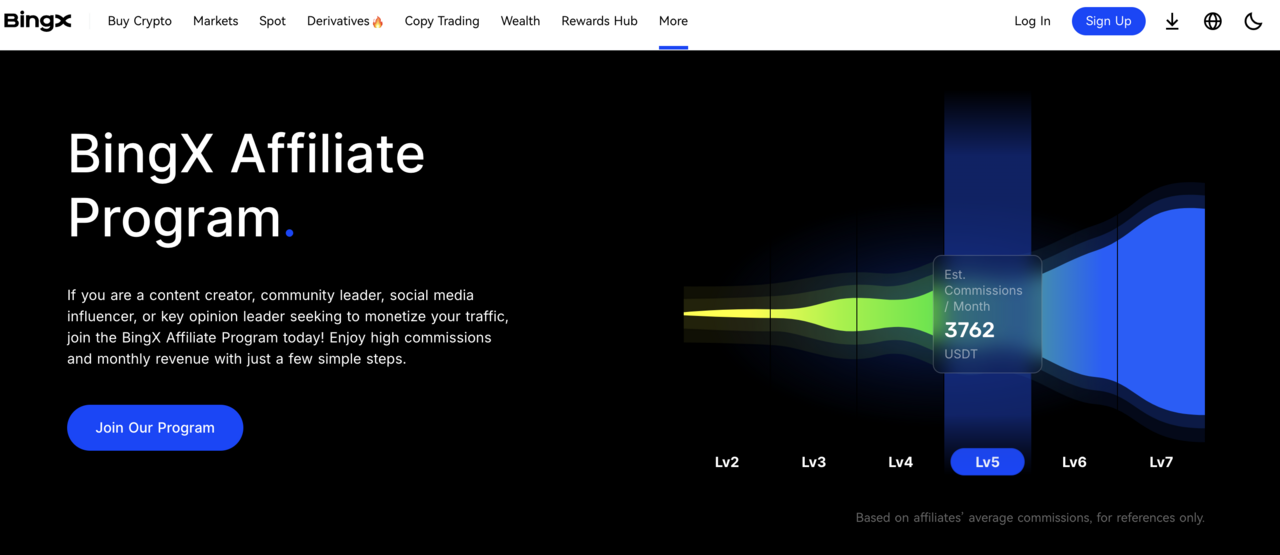Select level Lv2 on chart
Image resolution: width=1280 pixels, height=555 pixels.
727,462
